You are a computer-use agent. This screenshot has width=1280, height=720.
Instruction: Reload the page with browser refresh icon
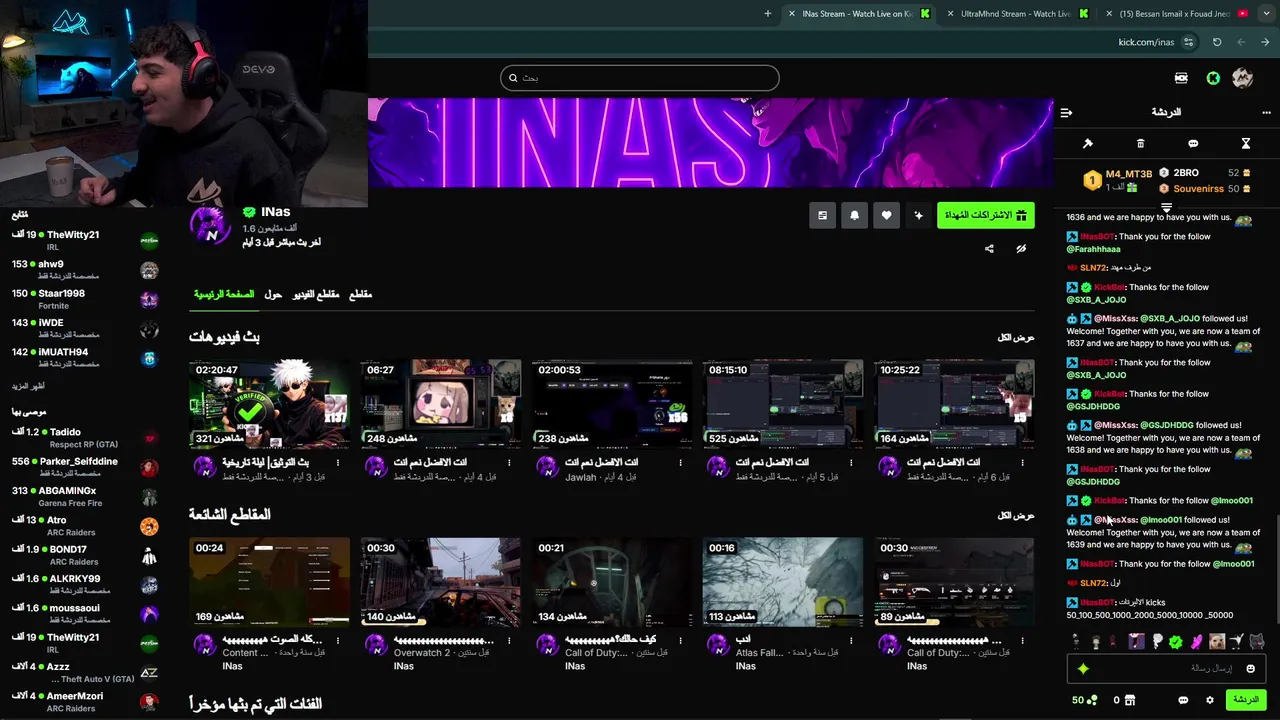pyautogui.click(x=1217, y=42)
